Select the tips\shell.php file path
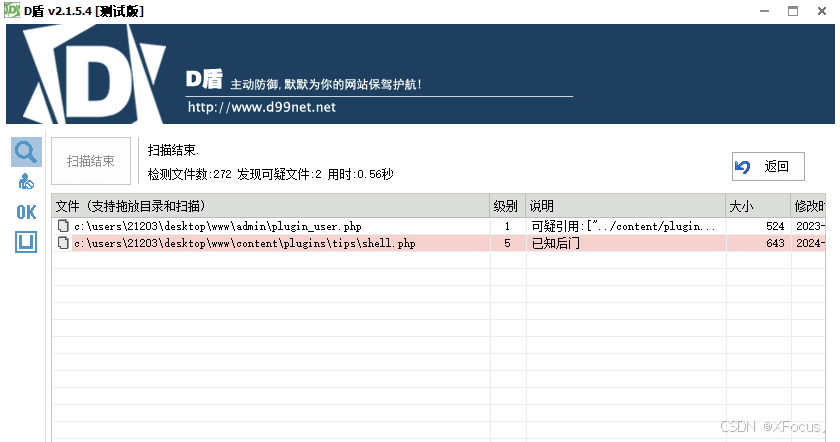 pyautogui.click(x=245, y=244)
